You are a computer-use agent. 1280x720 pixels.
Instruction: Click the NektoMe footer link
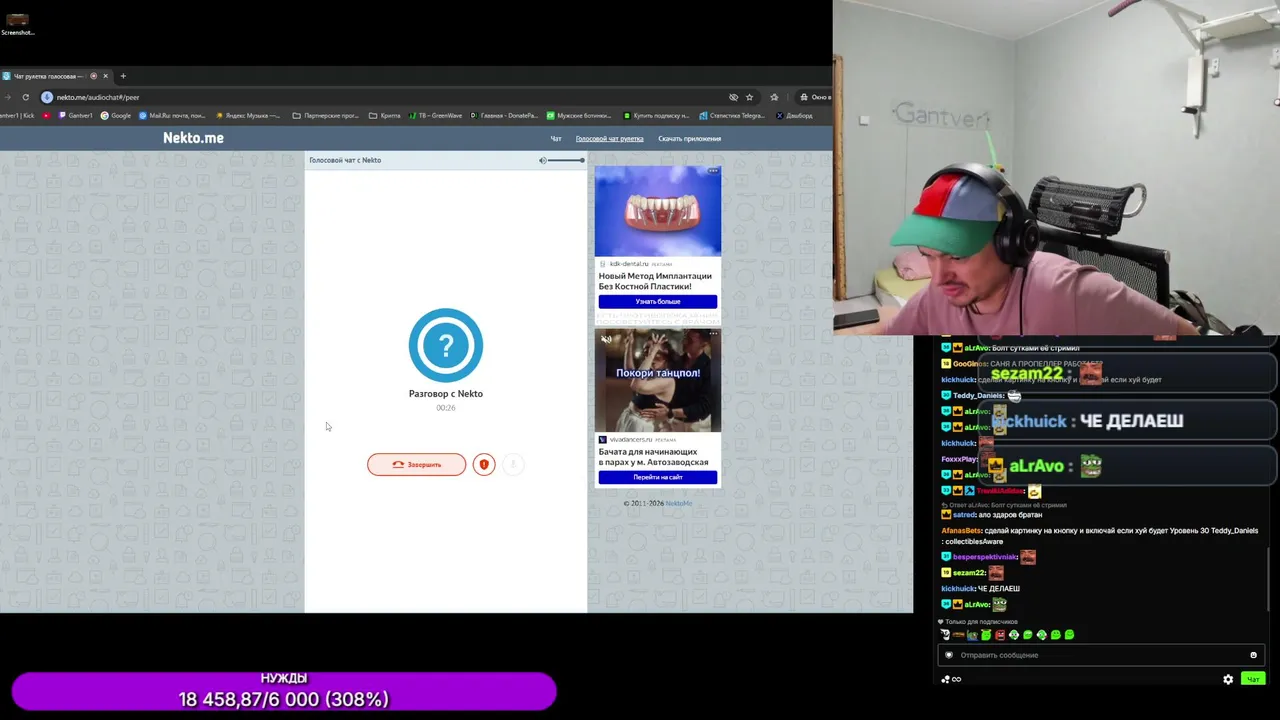(678, 503)
